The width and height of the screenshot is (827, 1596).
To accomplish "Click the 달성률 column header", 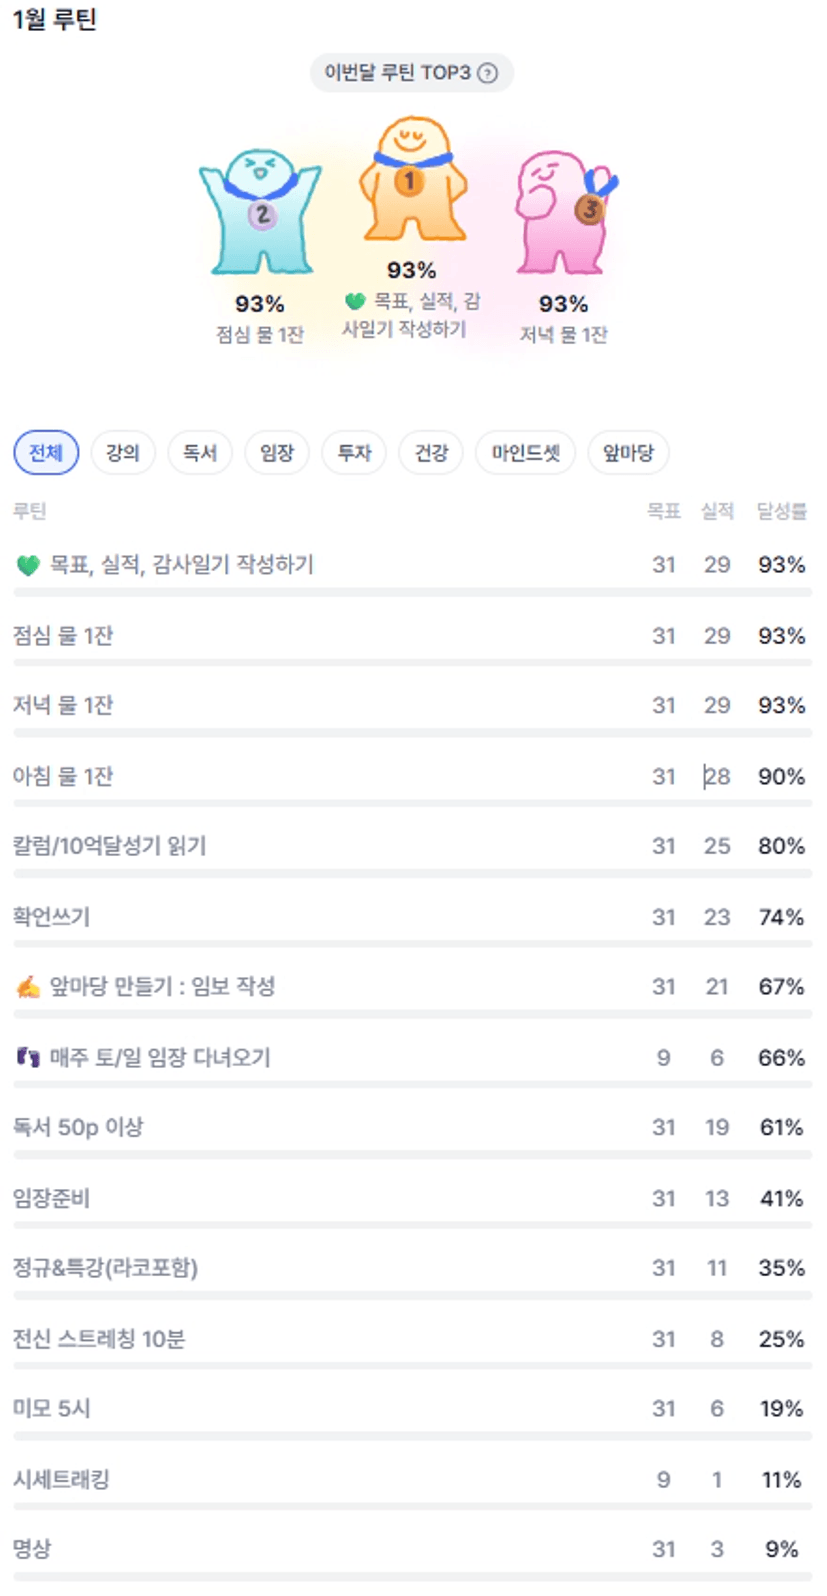I will pyautogui.click(x=781, y=512).
